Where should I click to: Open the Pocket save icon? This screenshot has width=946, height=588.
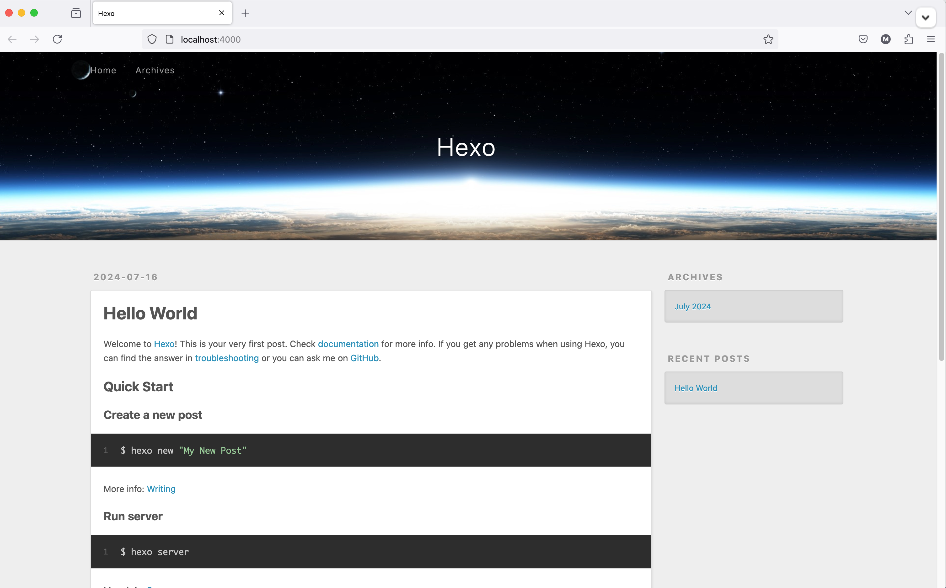pos(863,39)
